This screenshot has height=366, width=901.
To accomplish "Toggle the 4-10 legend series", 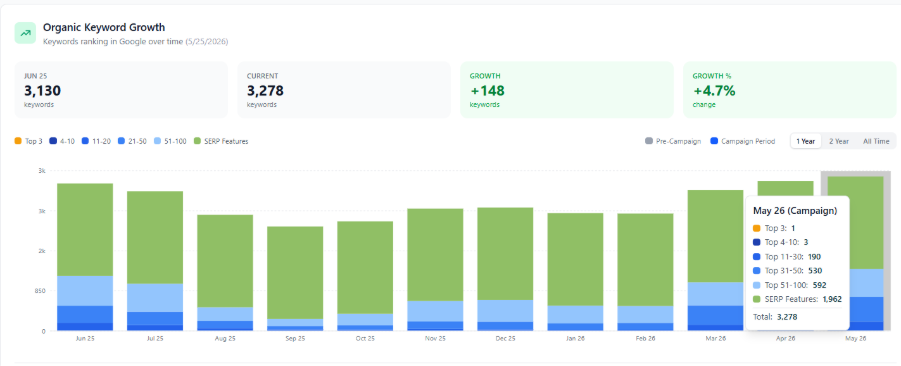I will [x=61, y=141].
